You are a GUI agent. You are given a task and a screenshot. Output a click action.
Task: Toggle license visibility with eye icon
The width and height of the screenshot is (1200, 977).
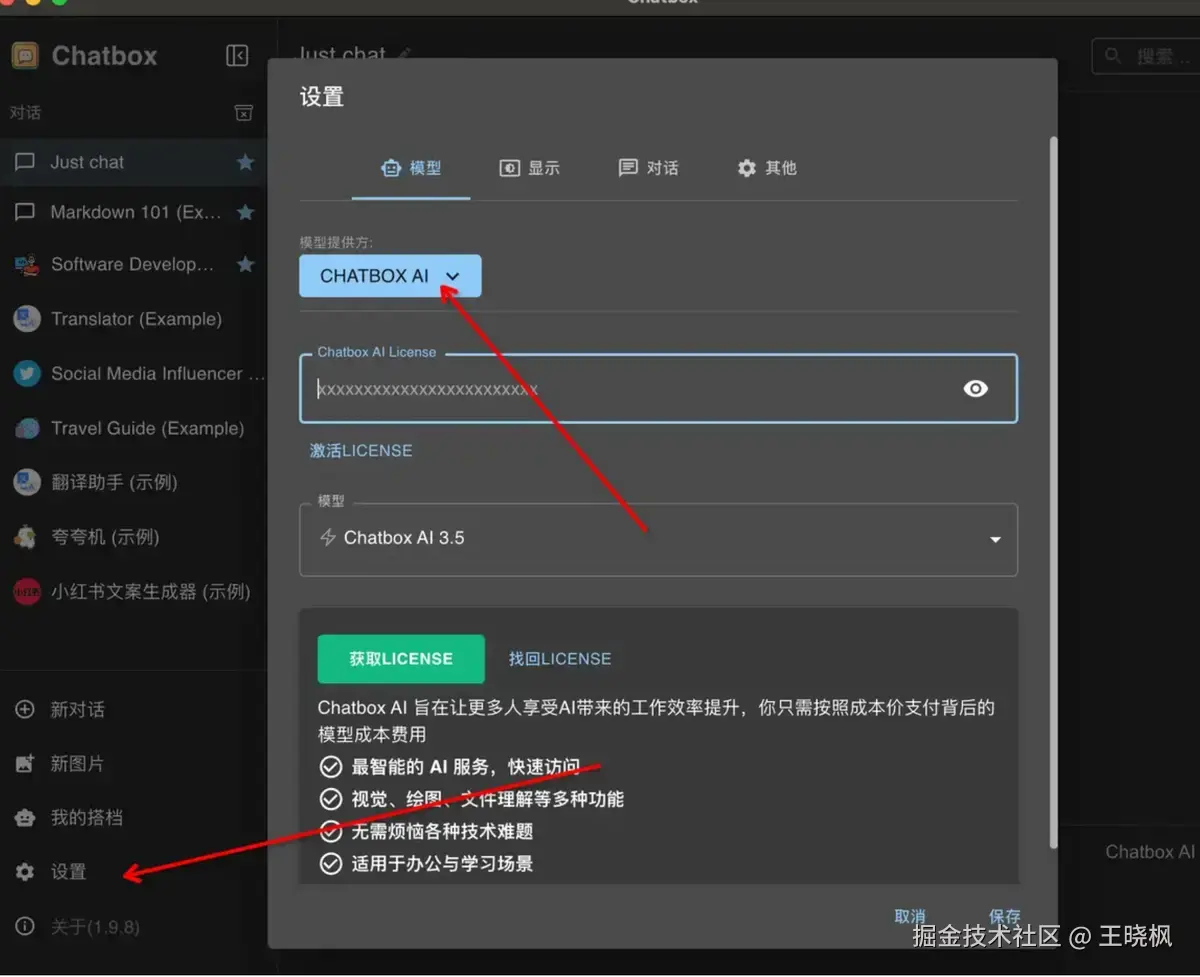coord(976,389)
